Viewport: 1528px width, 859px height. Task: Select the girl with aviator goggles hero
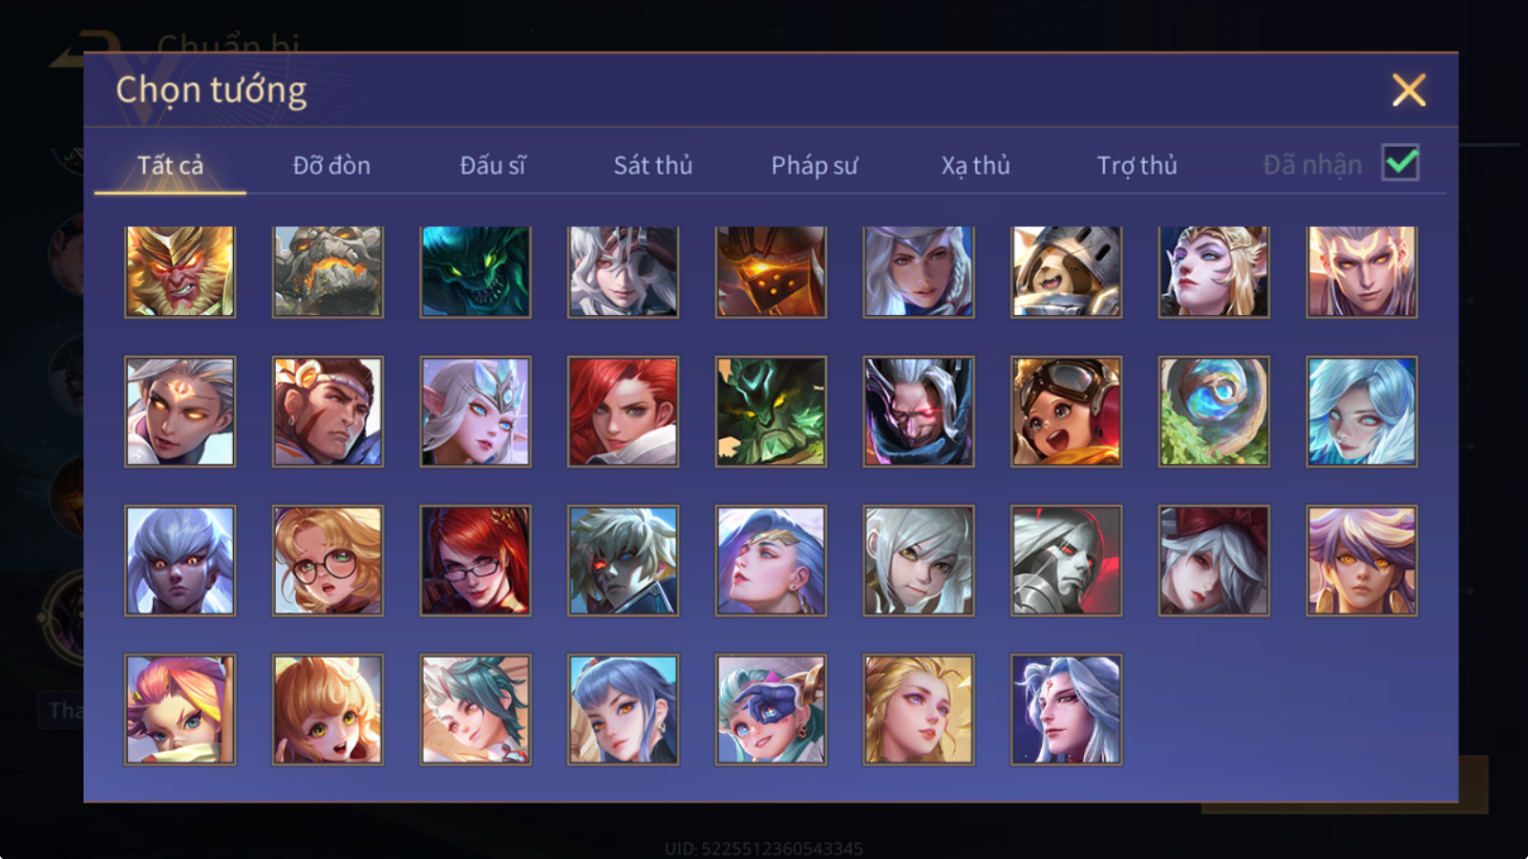1066,411
